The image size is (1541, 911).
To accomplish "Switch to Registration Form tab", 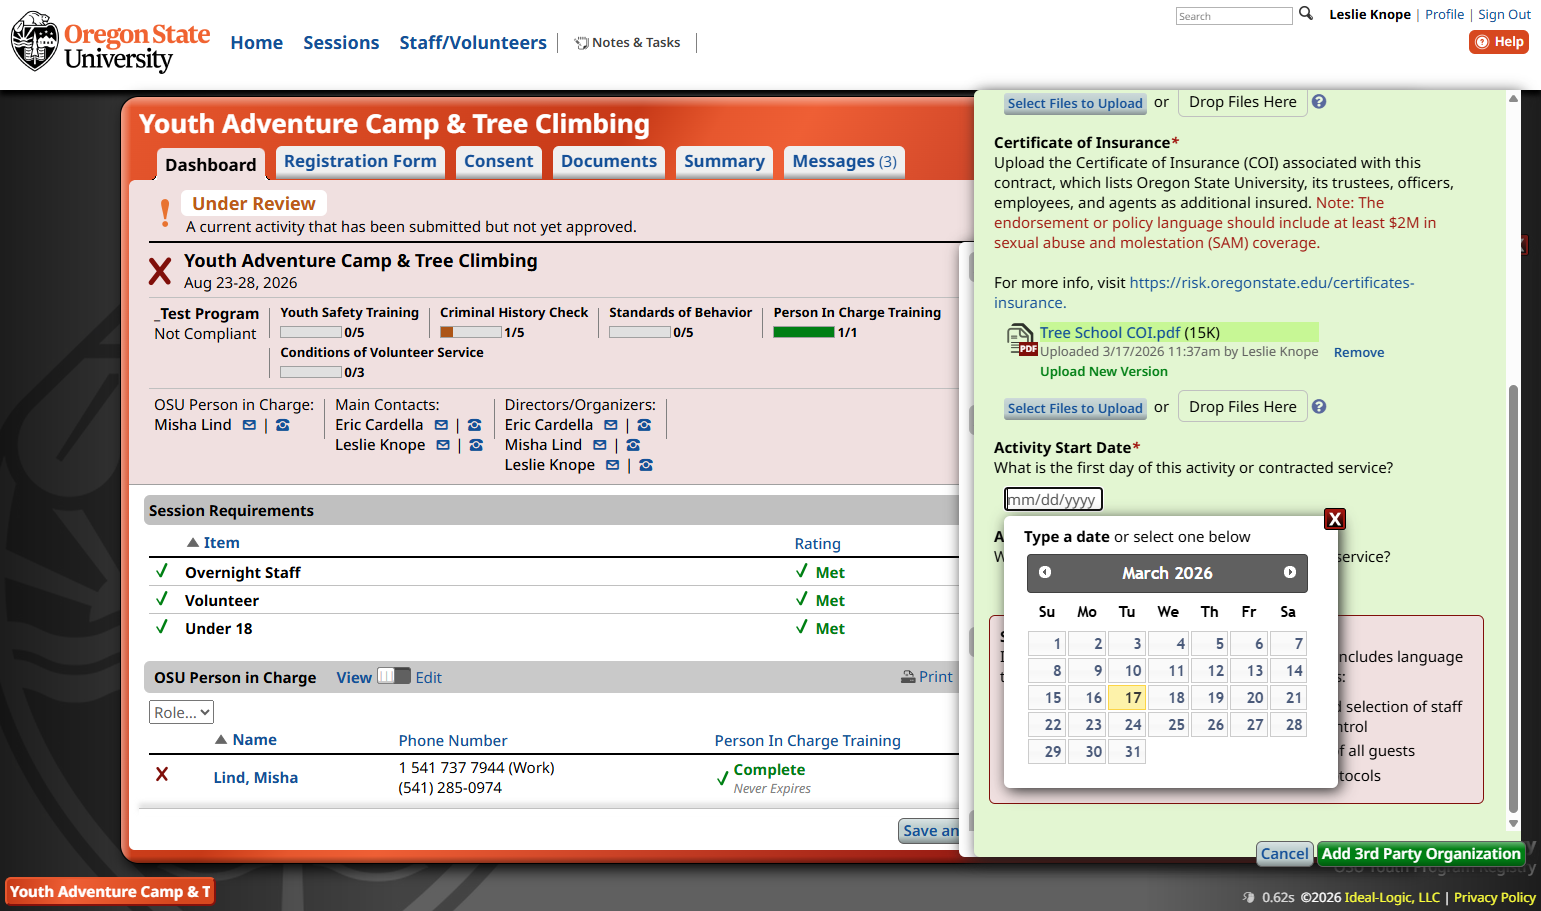I will (x=360, y=162).
